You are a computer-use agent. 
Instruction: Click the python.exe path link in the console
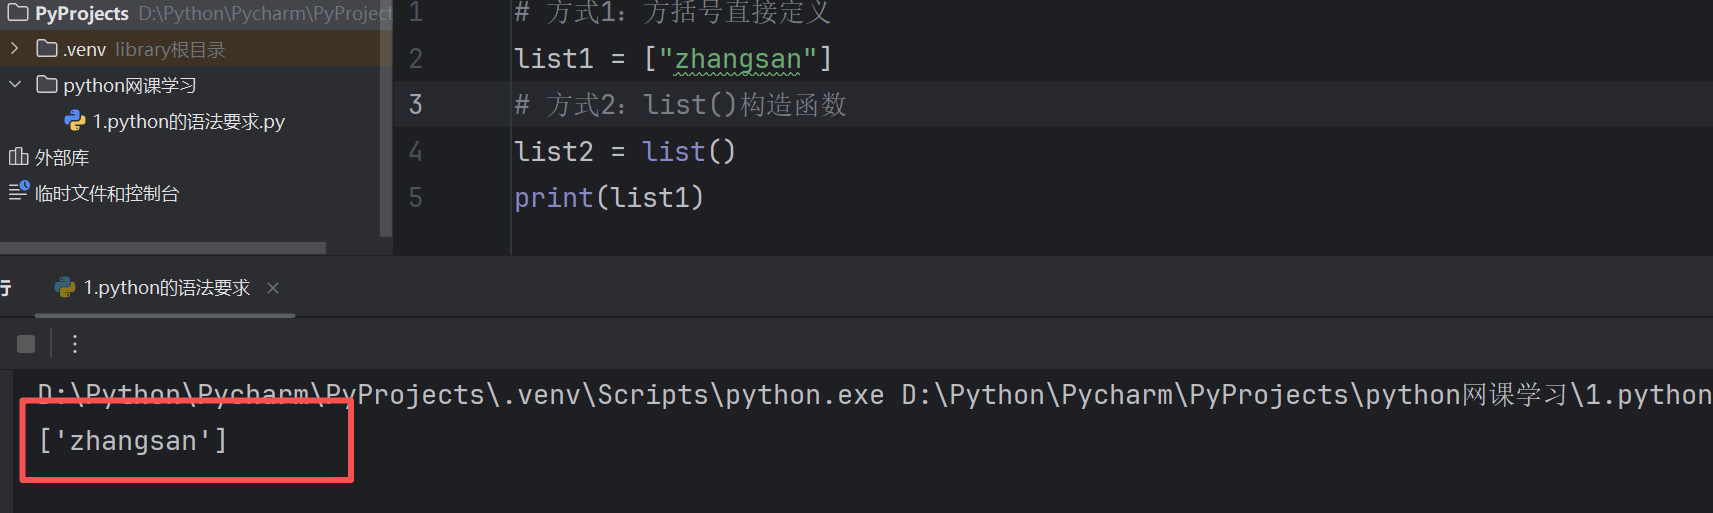(461, 395)
